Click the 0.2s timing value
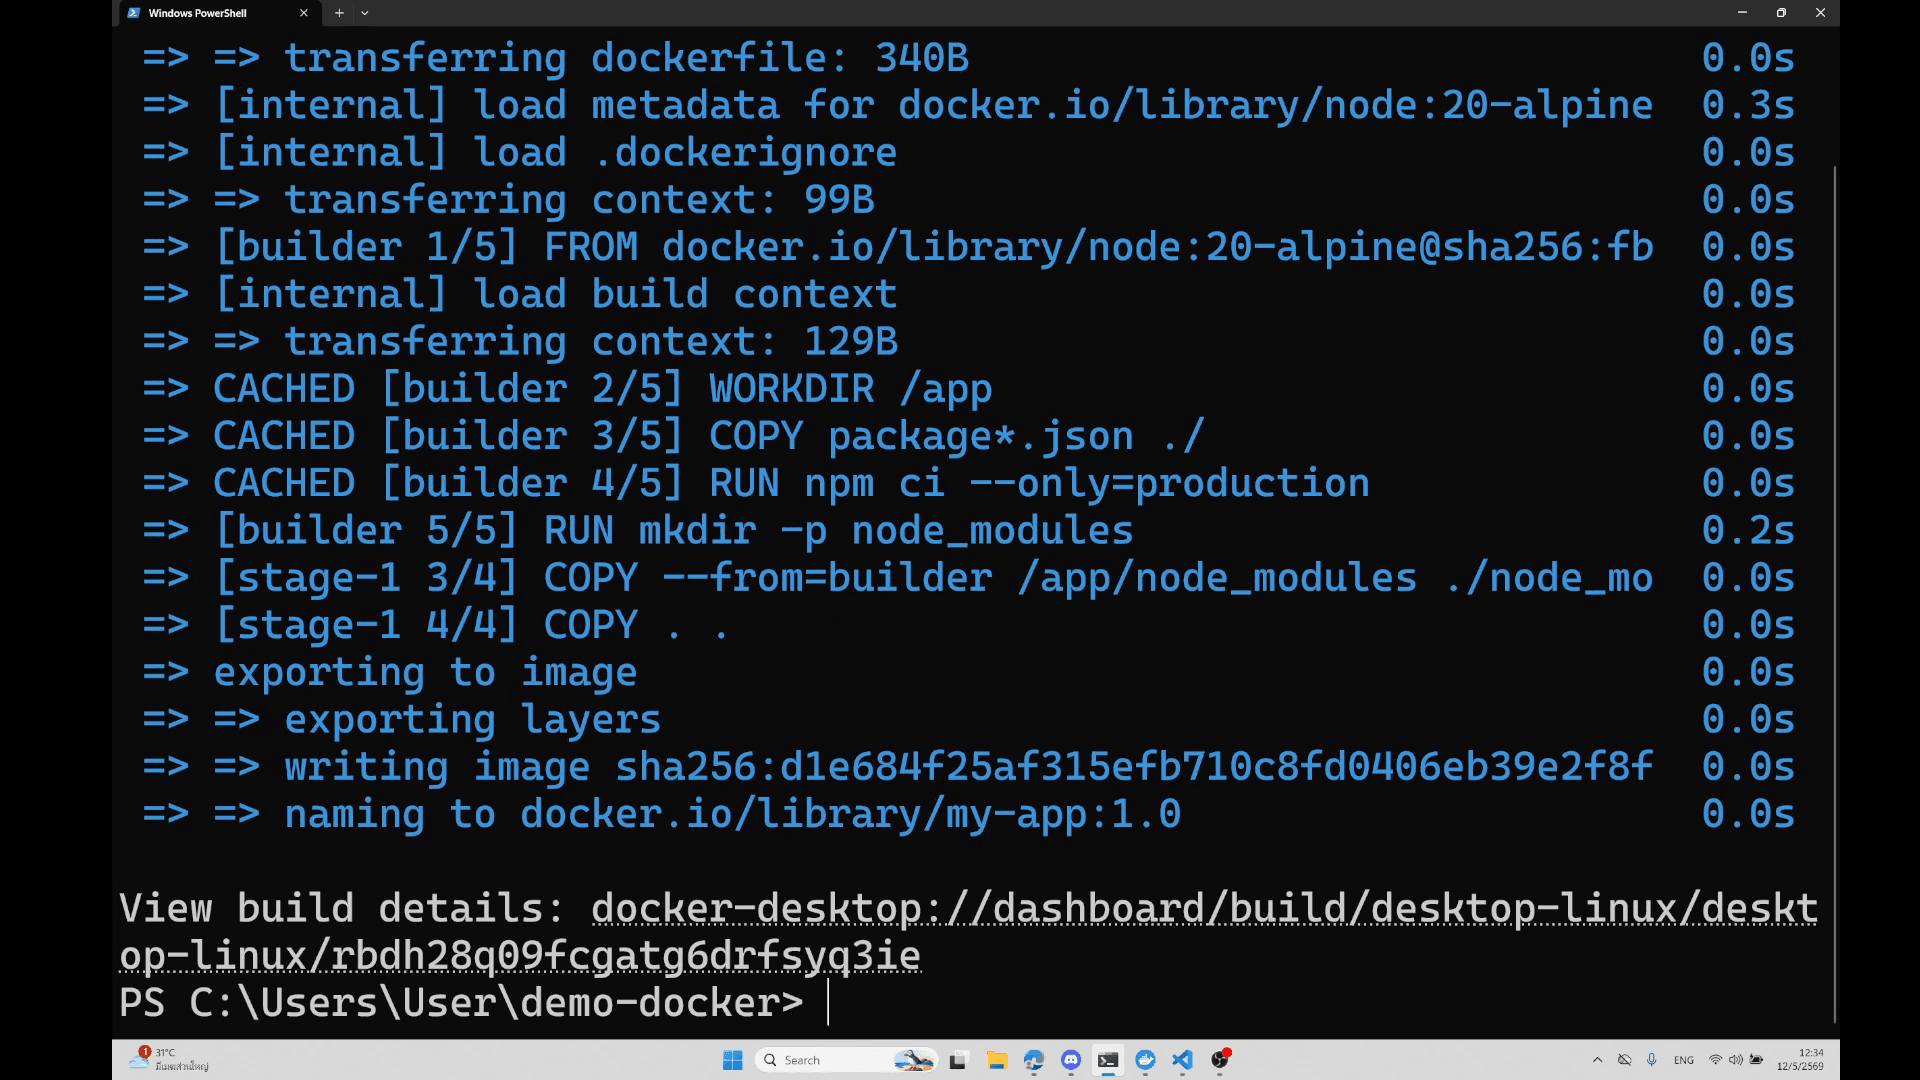This screenshot has height=1080, width=1920. click(1748, 531)
